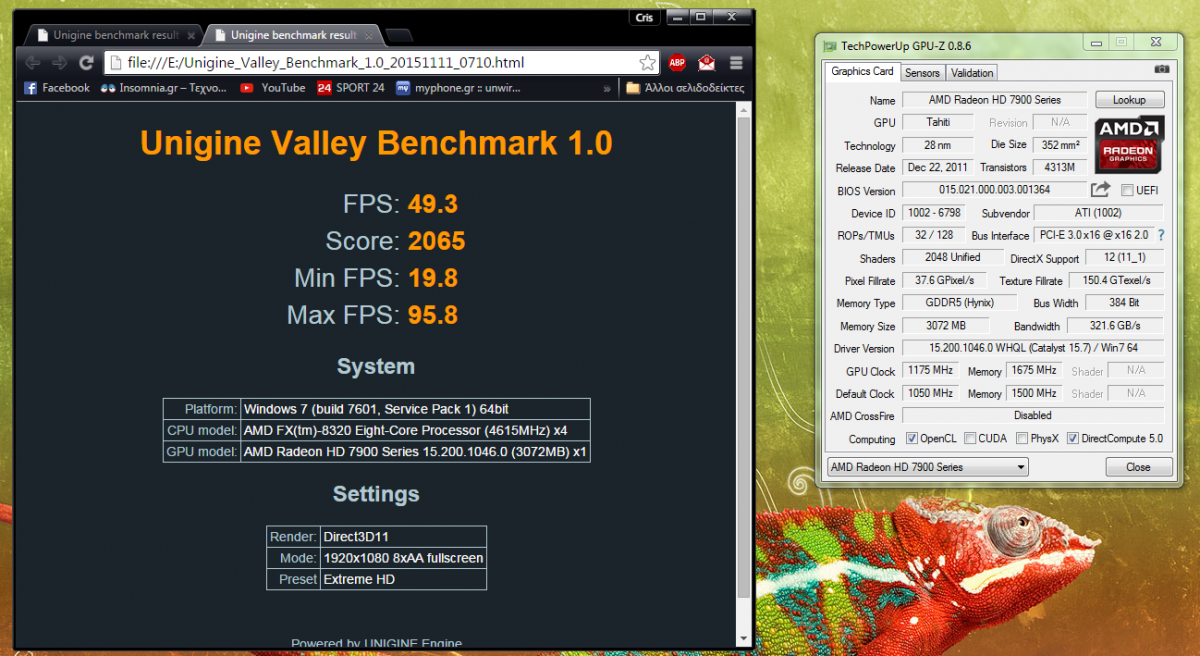1200x656 pixels.
Task: Click the GPU Name field in GPU-Z
Action: click(995, 100)
